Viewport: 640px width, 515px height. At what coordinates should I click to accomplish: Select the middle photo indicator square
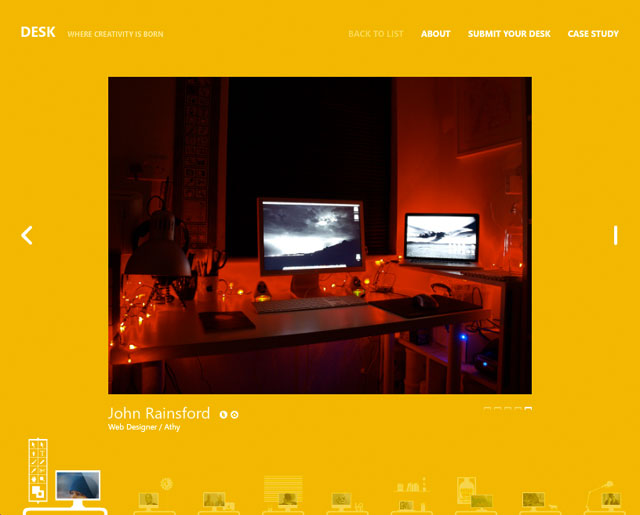508,409
